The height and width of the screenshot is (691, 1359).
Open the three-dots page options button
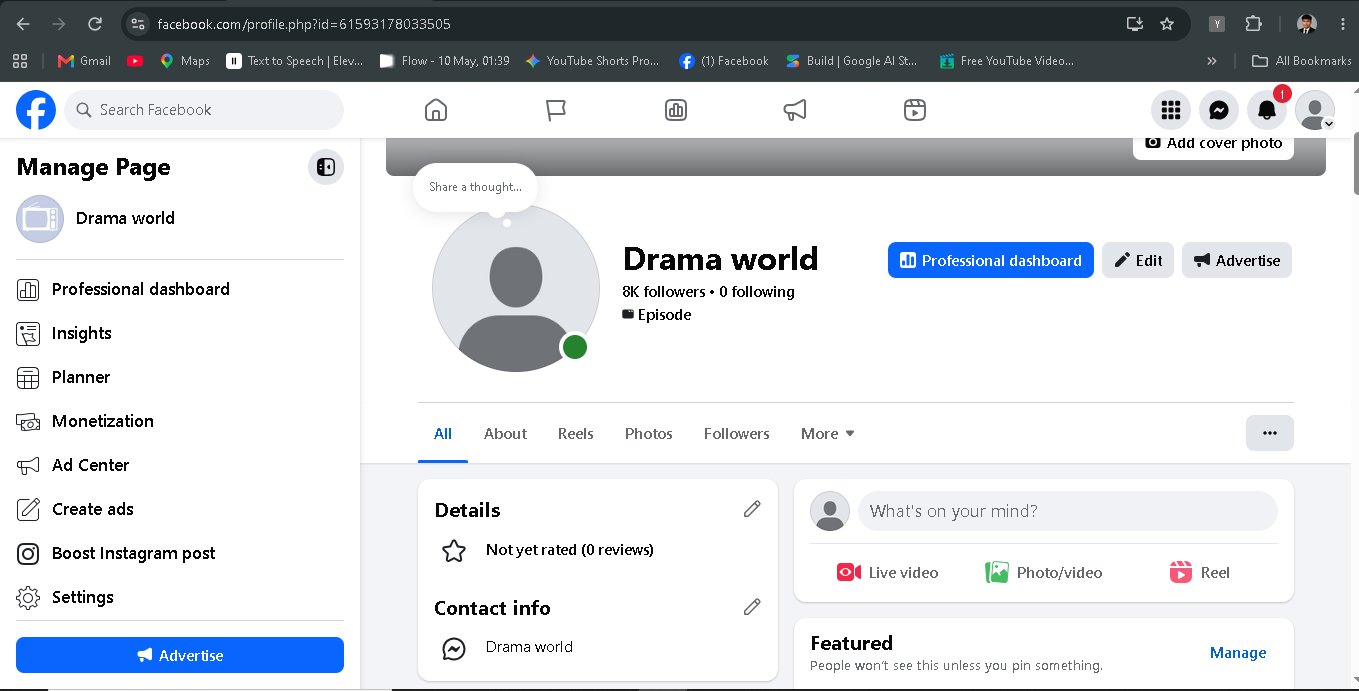(1270, 433)
